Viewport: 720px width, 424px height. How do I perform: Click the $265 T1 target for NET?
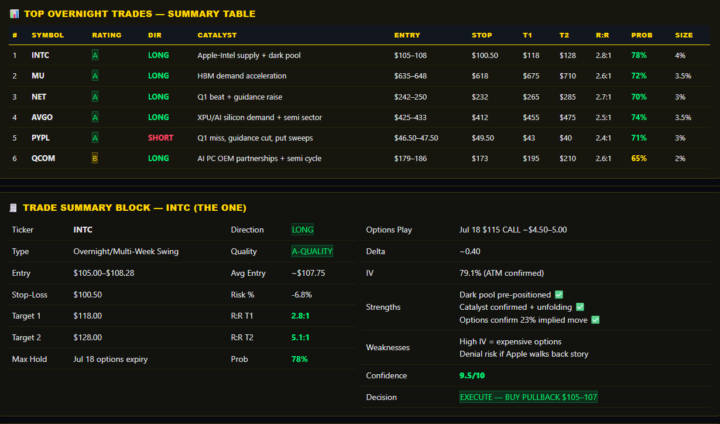pos(531,97)
